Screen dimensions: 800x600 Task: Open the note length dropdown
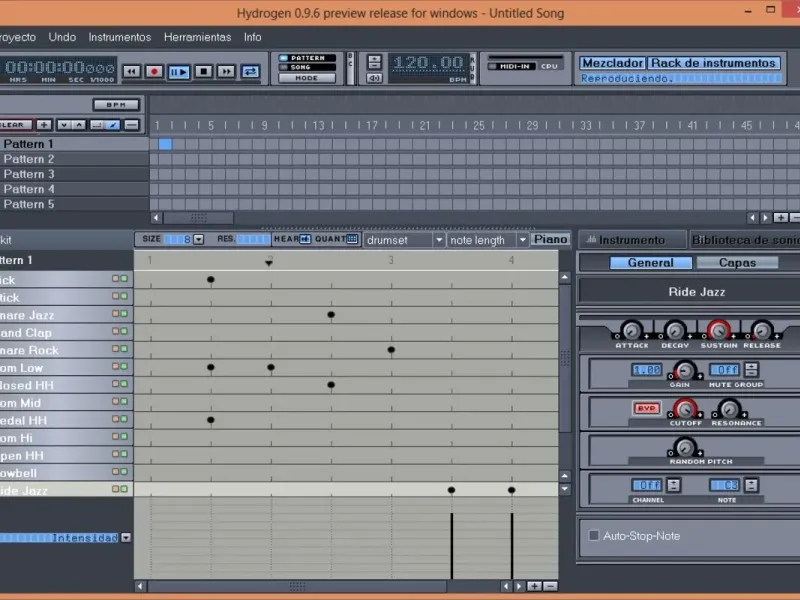tap(487, 240)
